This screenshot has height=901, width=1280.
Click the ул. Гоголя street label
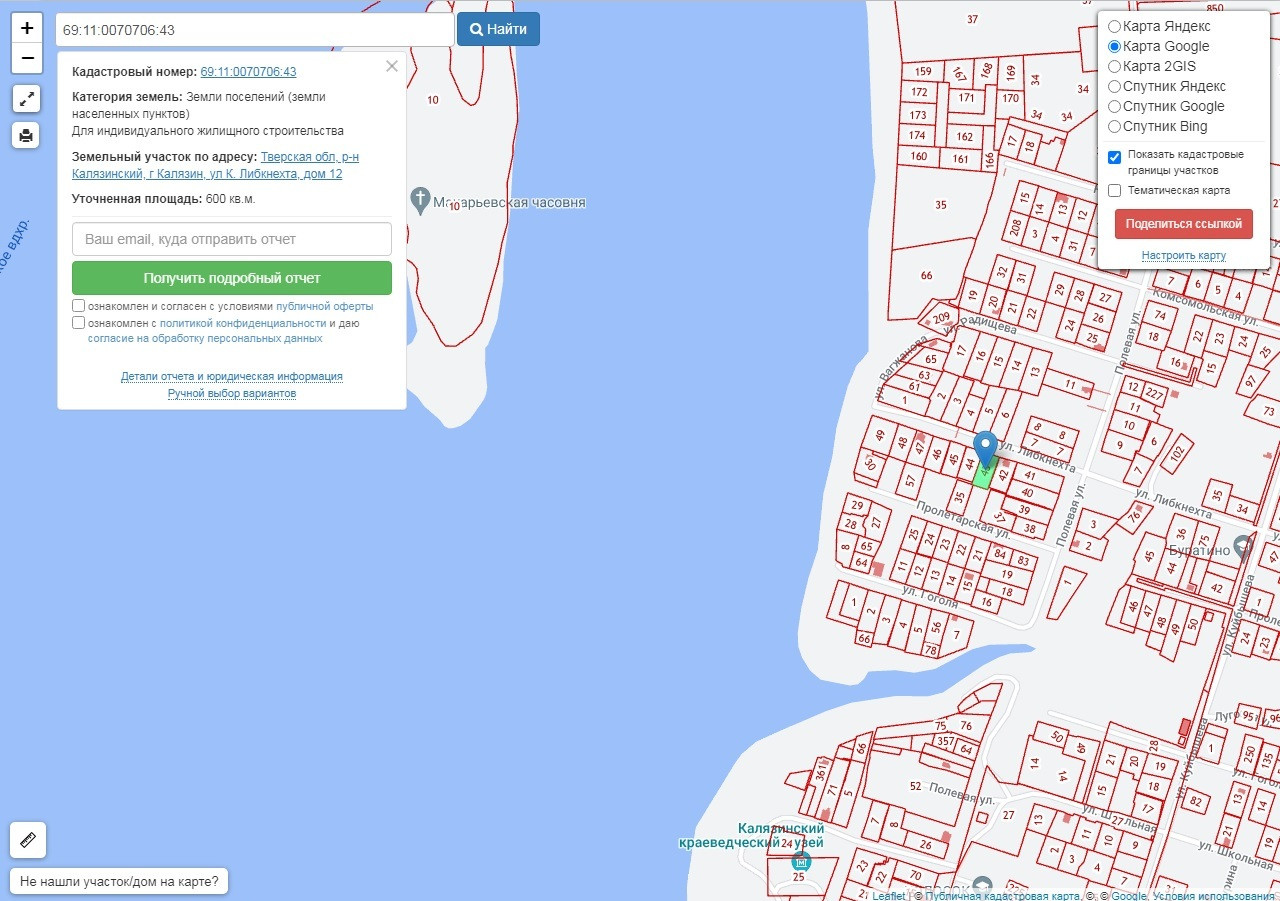[930, 597]
